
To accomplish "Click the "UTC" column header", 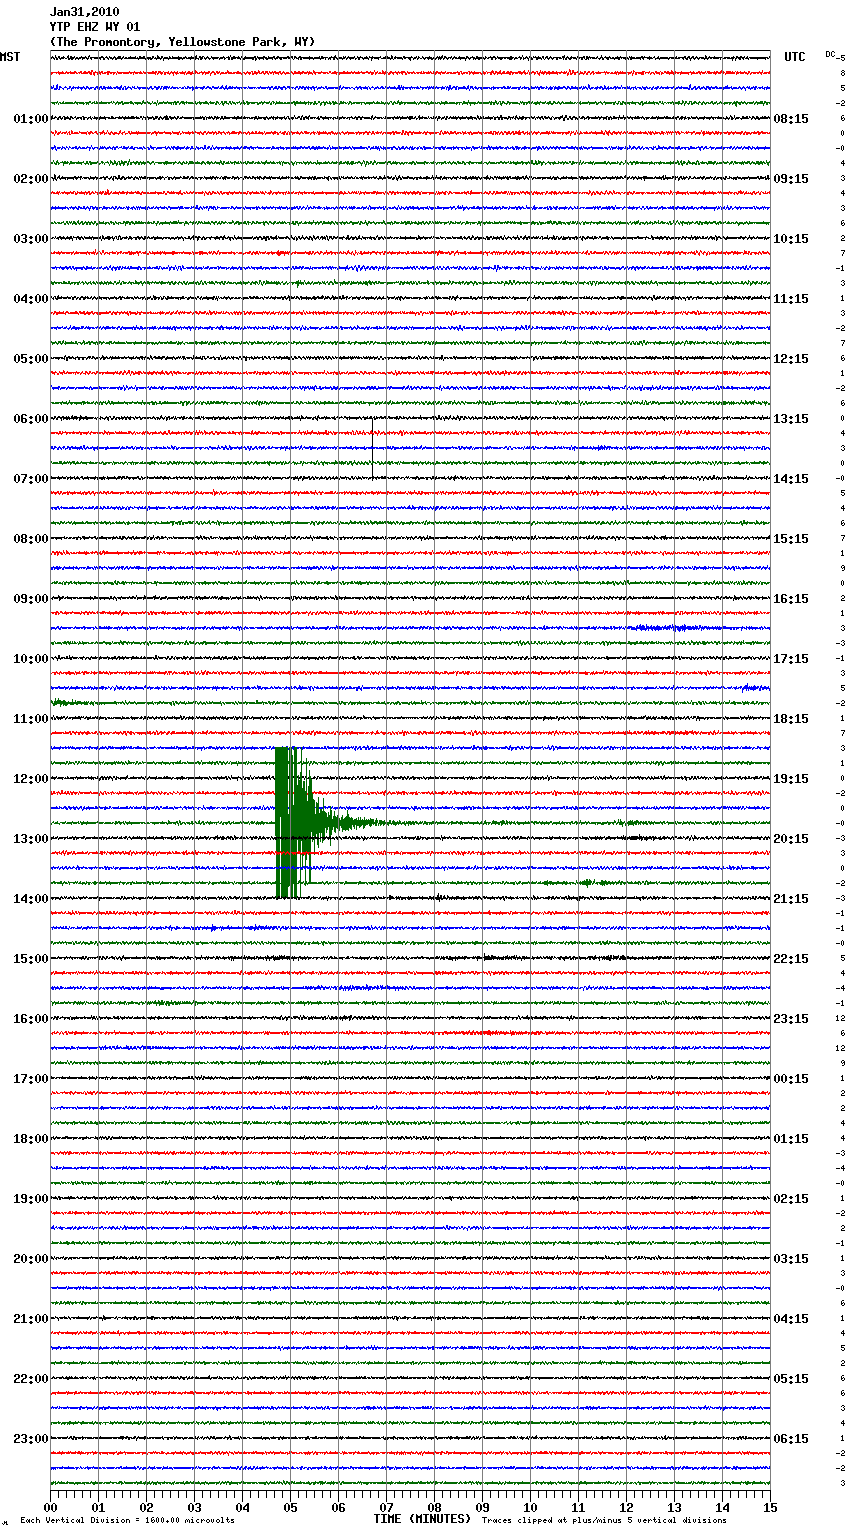I will click(795, 57).
